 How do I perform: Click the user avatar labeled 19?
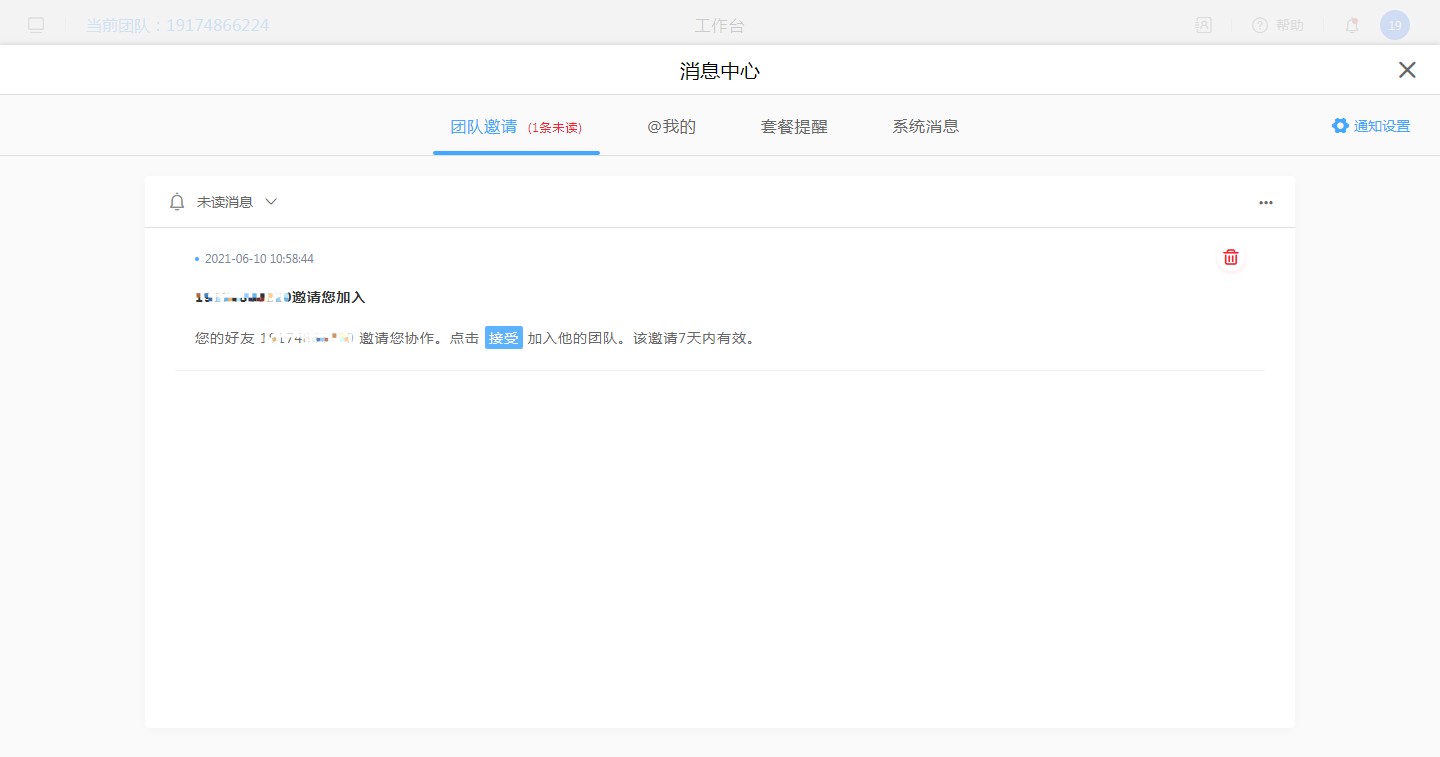1395,25
